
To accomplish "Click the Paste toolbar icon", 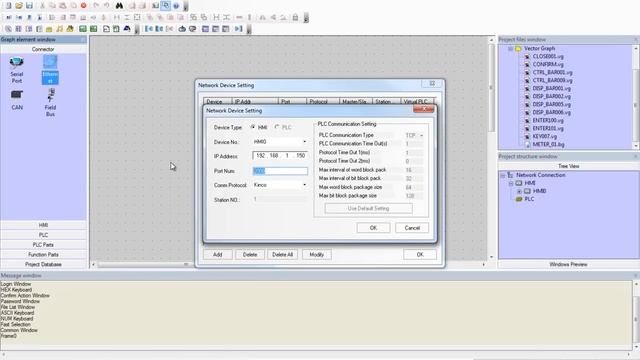I will [x=62, y=6].
